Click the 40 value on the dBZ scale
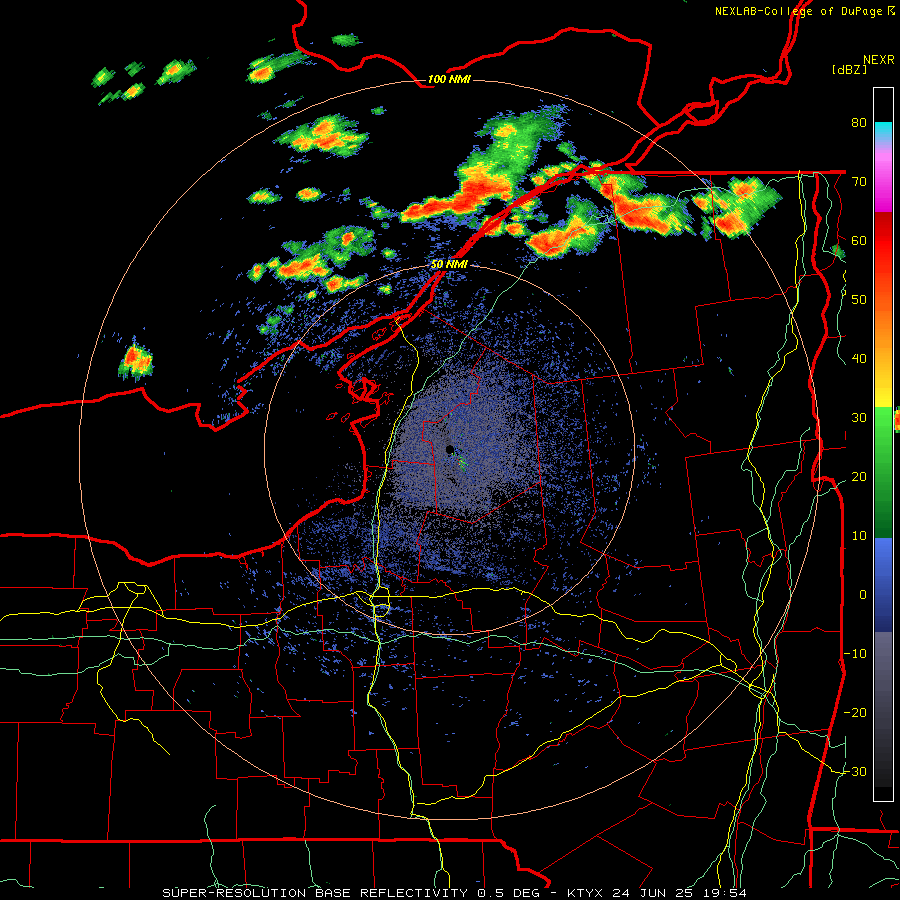Viewport: 900px width, 900px height. click(859, 359)
